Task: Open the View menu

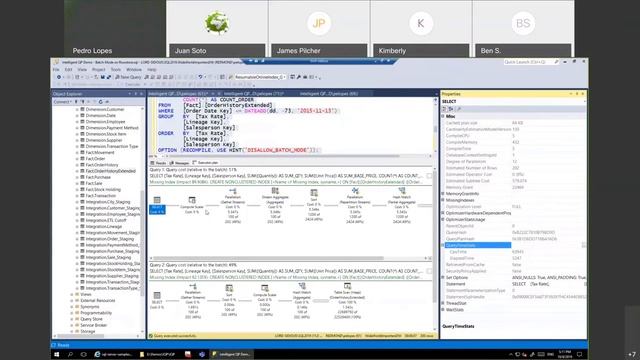Action: click(82, 70)
